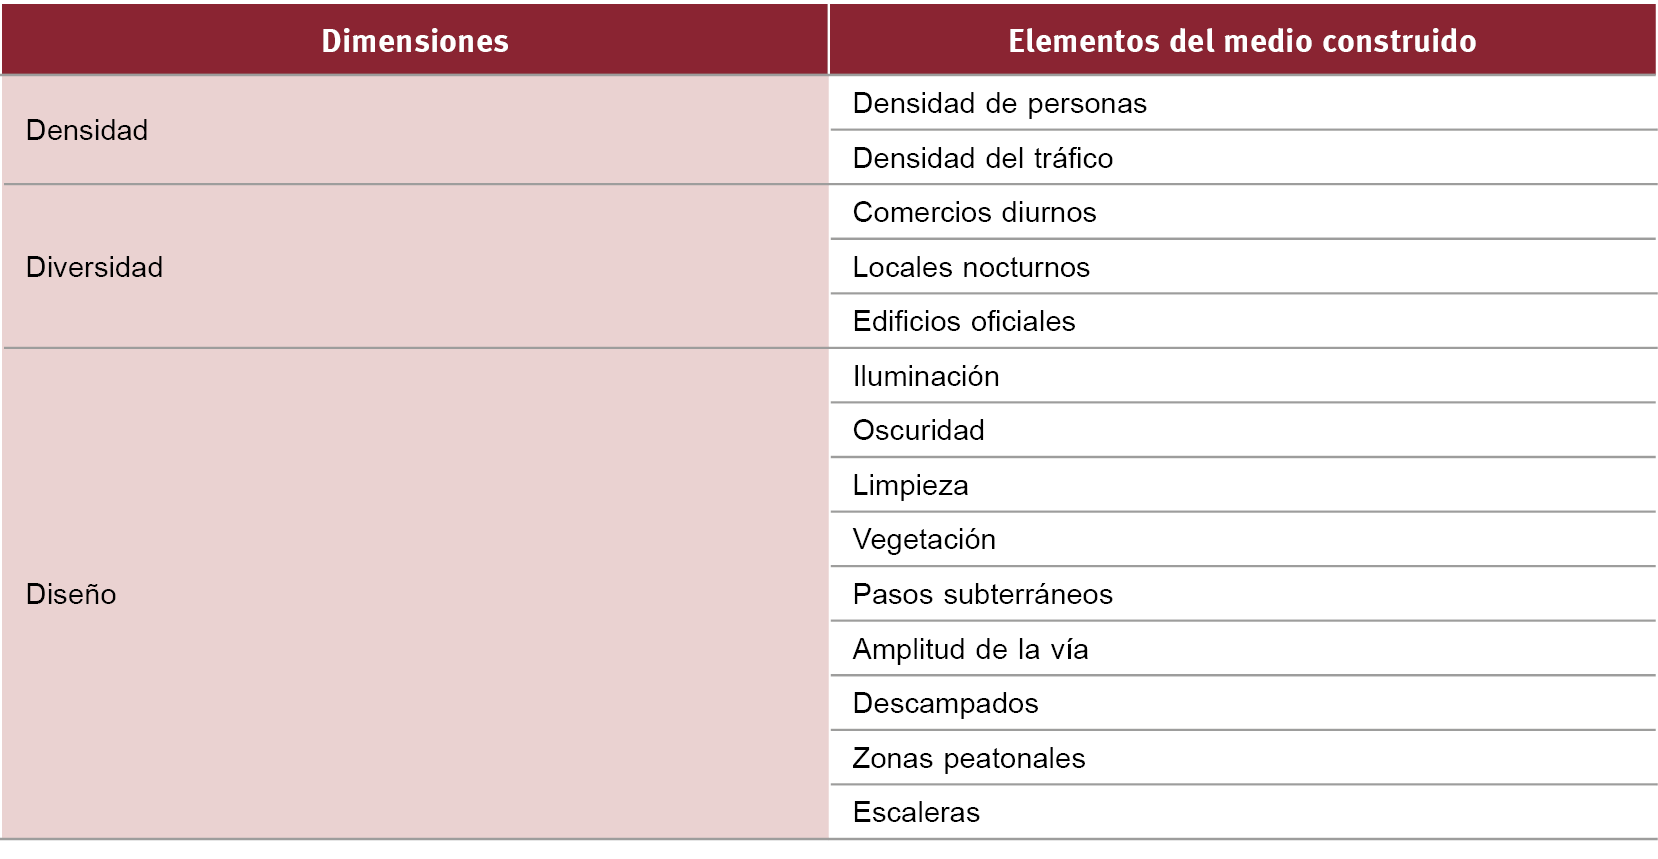Click the Escaleras row

pyautogui.click(x=916, y=812)
